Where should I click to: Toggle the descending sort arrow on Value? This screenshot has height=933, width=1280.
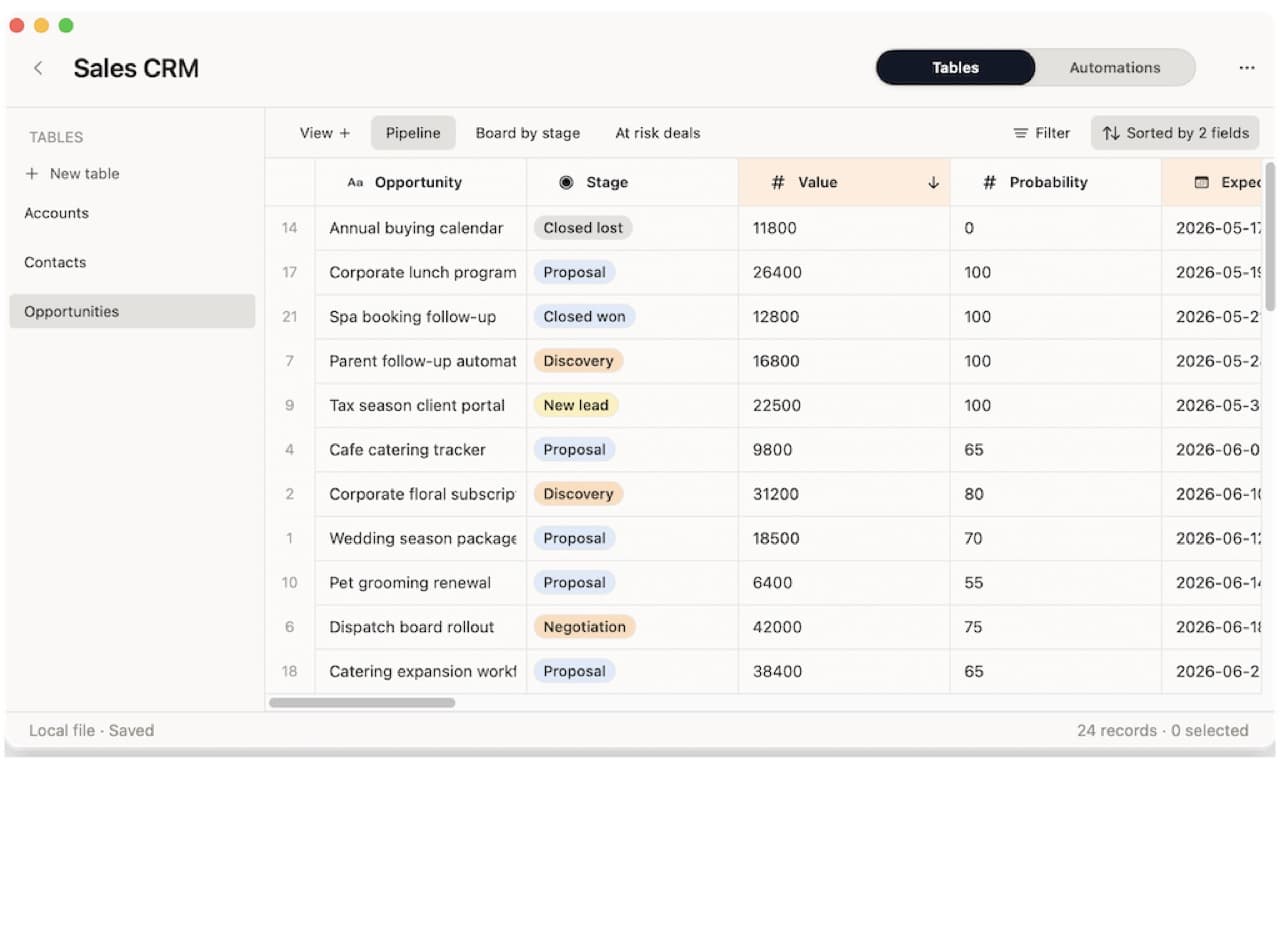point(933,182)
